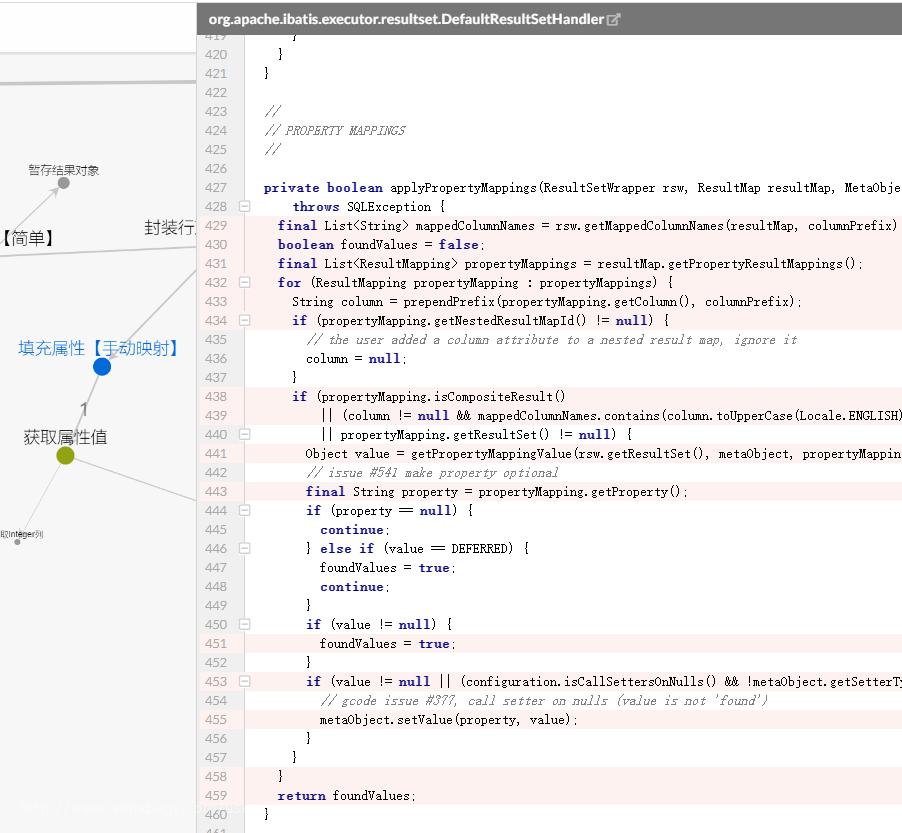This screenshot has width=902, height=833.
Task: Select the blue 填充属性 graph node
Action: (102, 366)
